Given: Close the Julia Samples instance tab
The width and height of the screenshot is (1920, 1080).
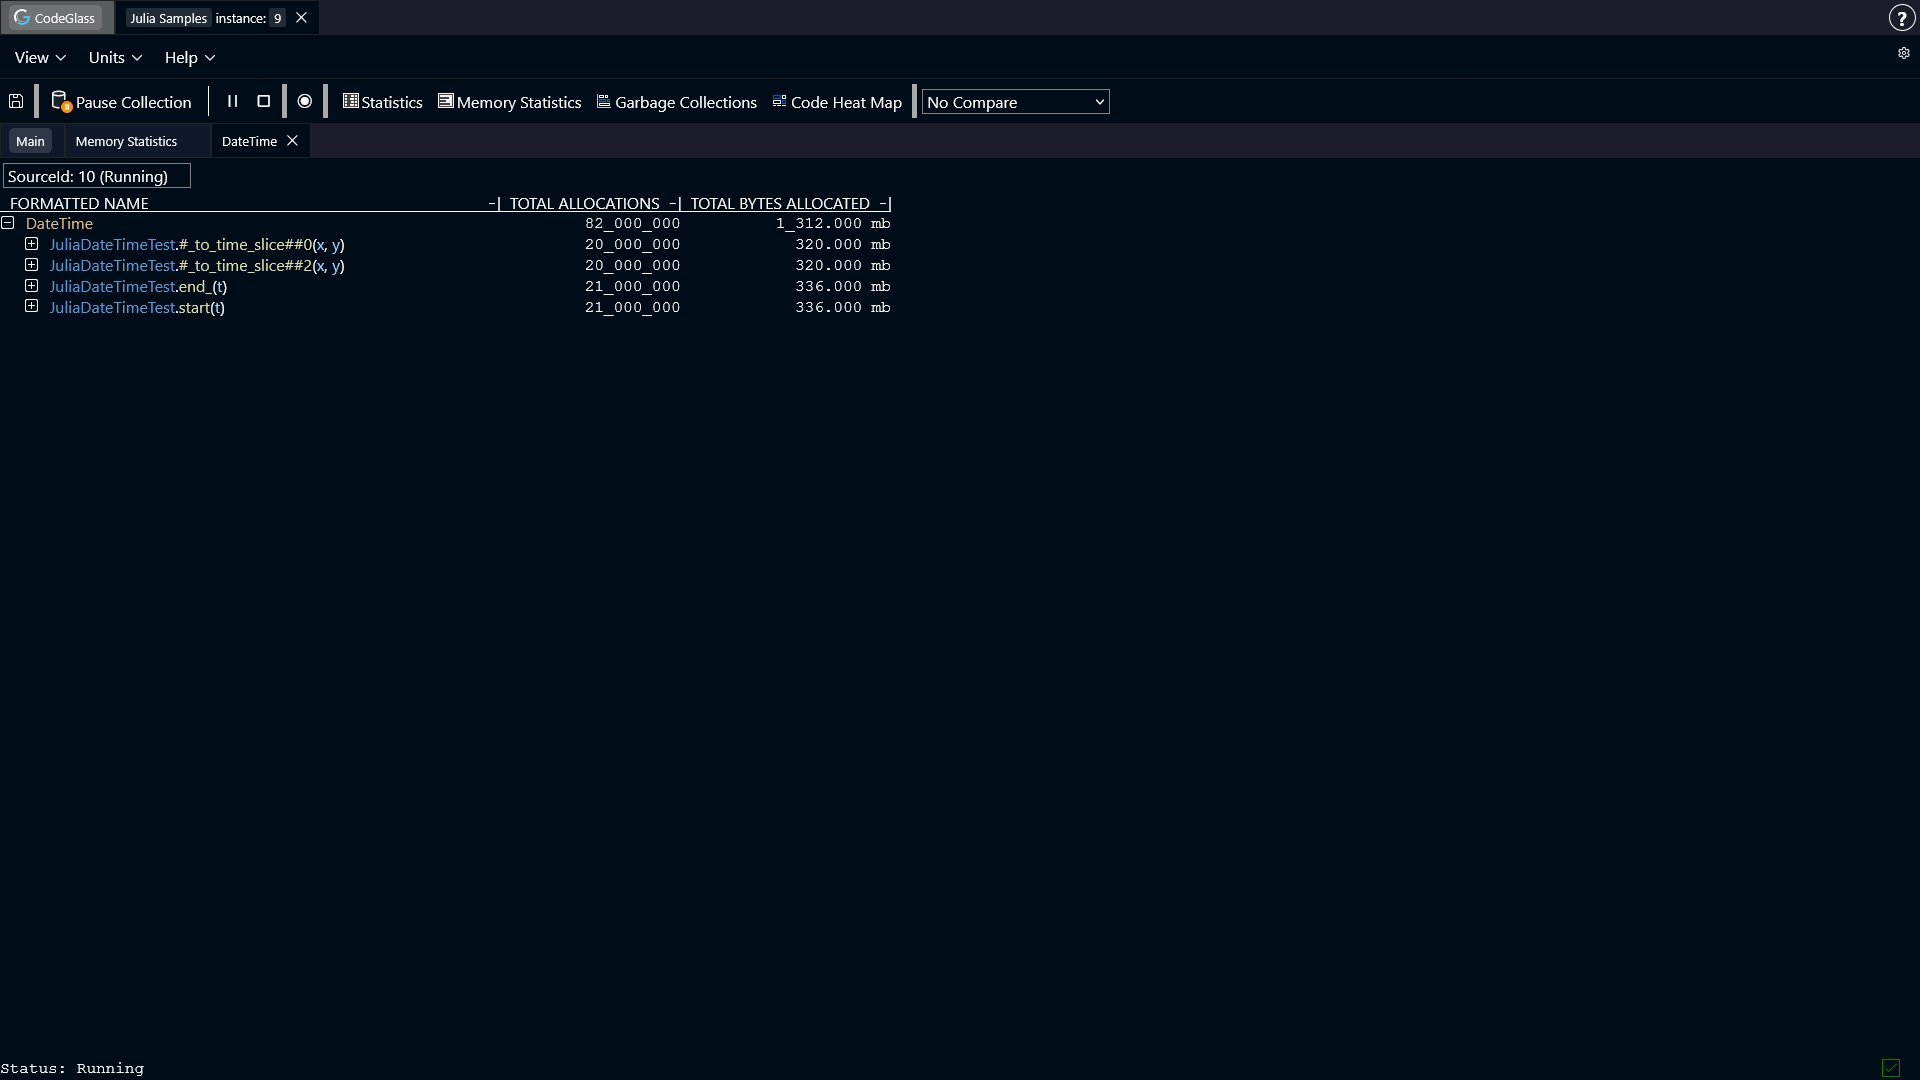Looking at the screenshot, I should coord(301,18).
